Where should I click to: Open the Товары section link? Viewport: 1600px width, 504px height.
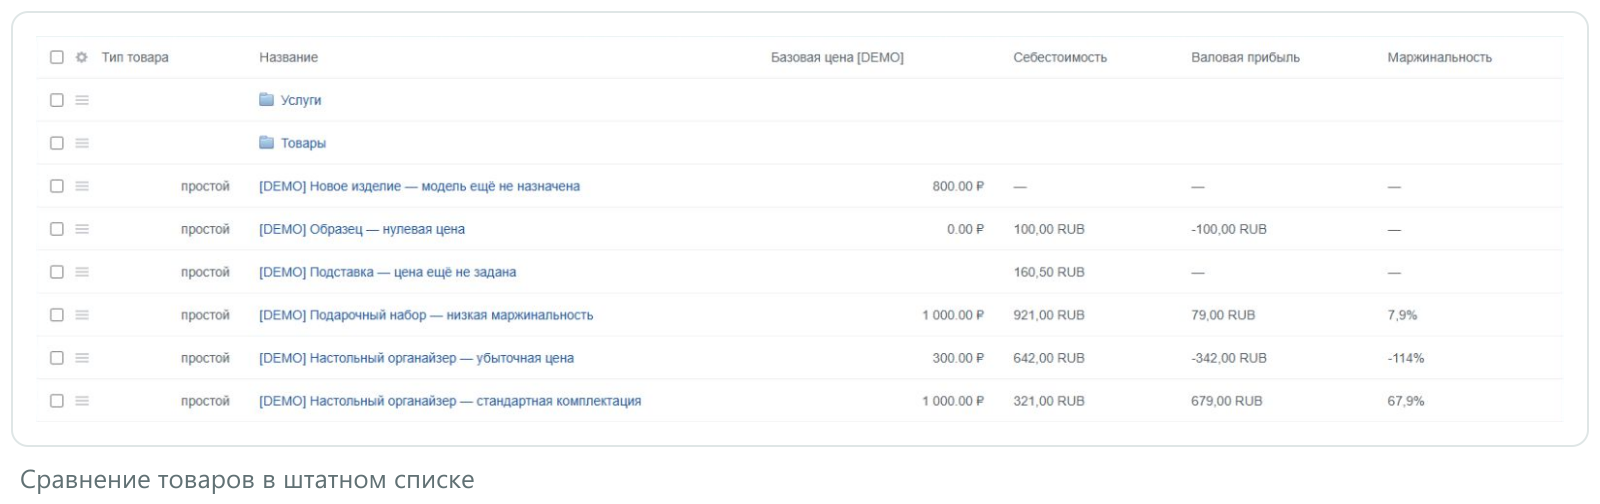[303, 143]
